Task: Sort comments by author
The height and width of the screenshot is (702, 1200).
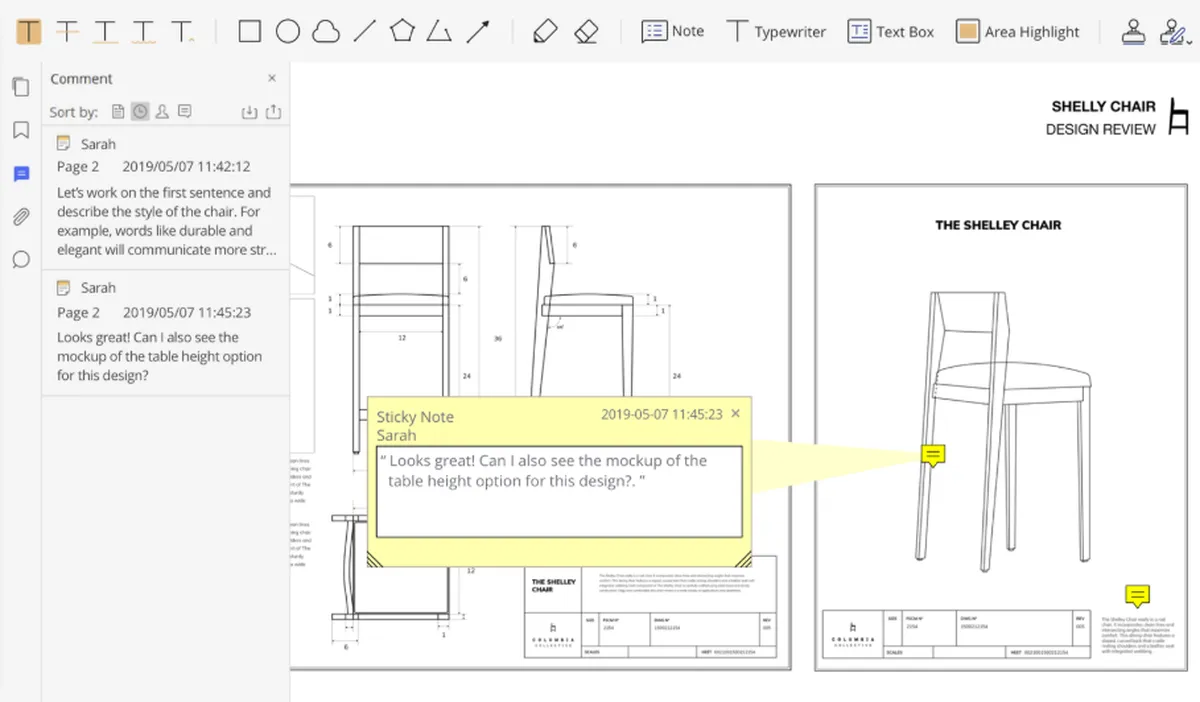Action: tap(162, 111)
